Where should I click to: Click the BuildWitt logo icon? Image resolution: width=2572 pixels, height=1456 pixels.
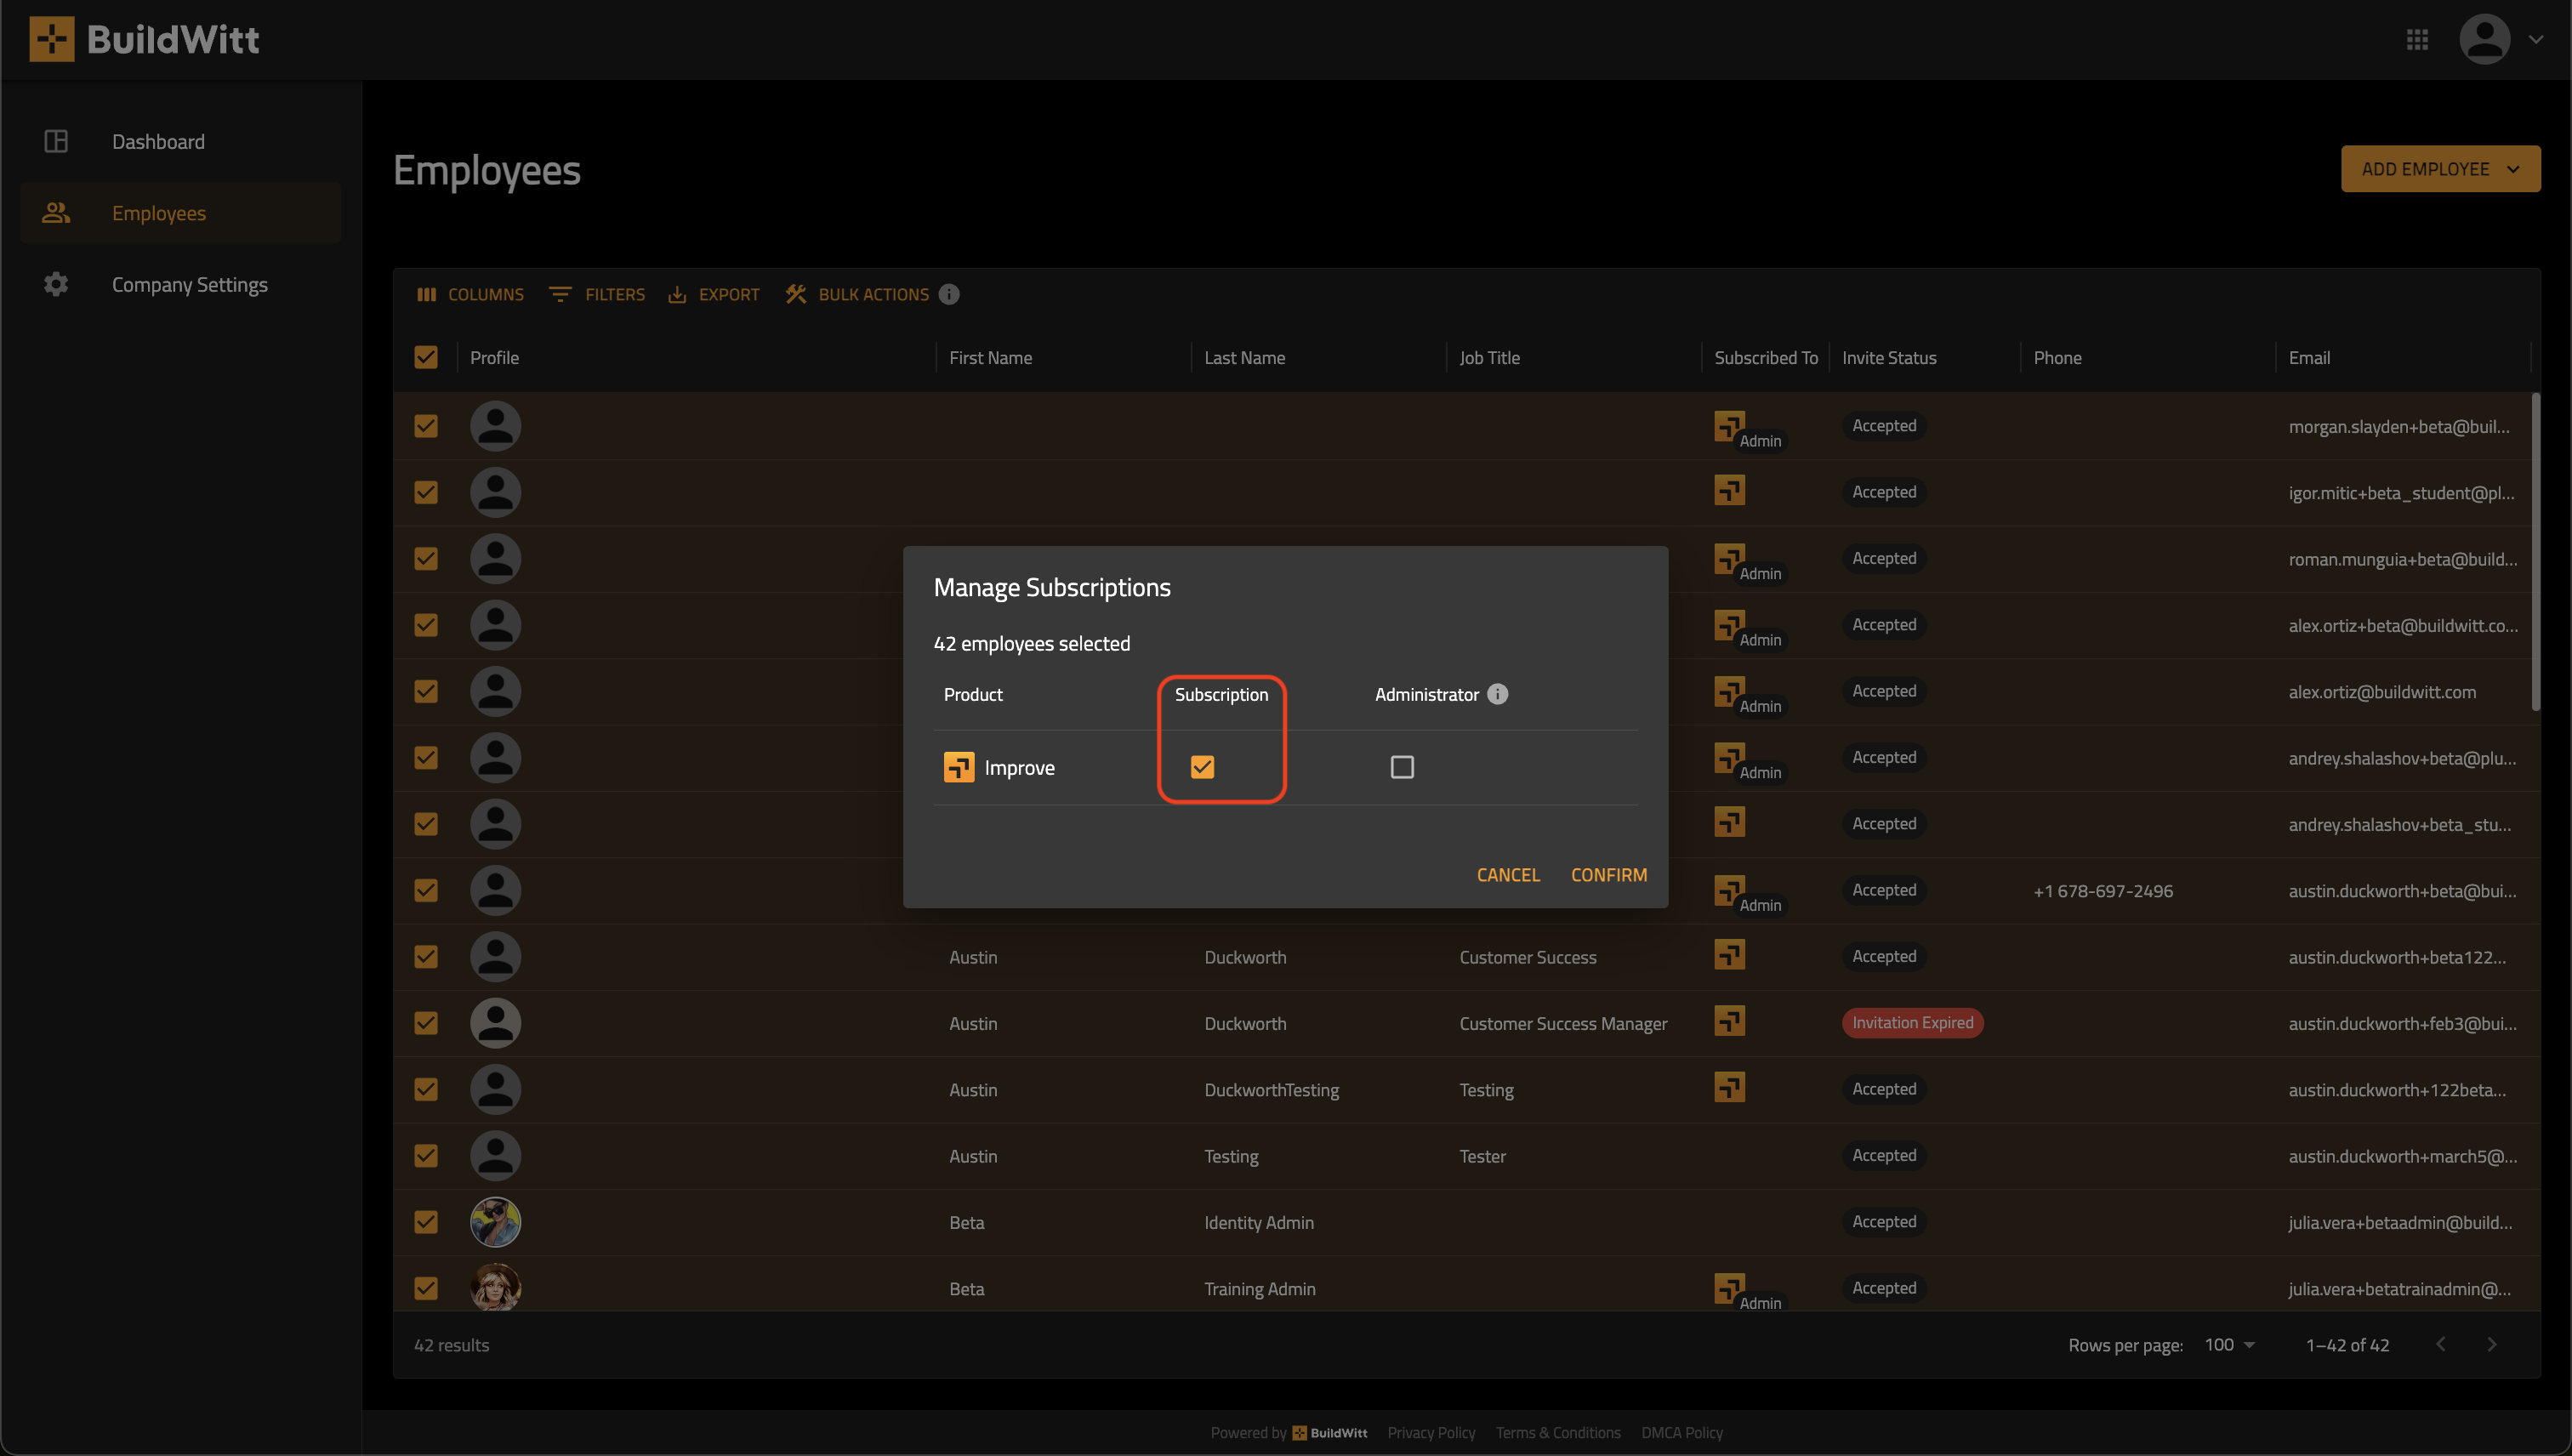(51, 39)
